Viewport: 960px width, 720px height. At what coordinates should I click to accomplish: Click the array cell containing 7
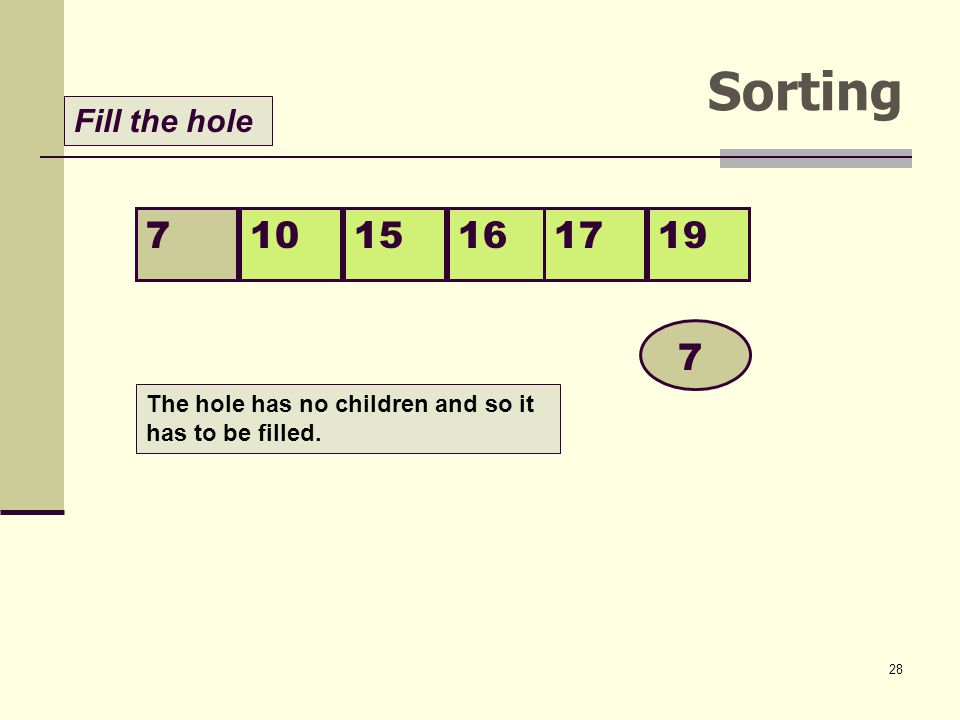click(x=187, y=244)
